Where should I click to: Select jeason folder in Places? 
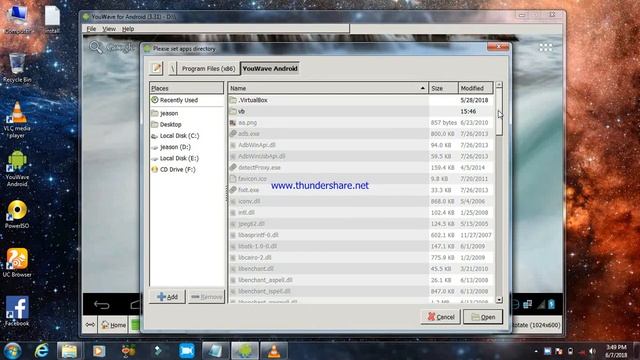point(187,113)
